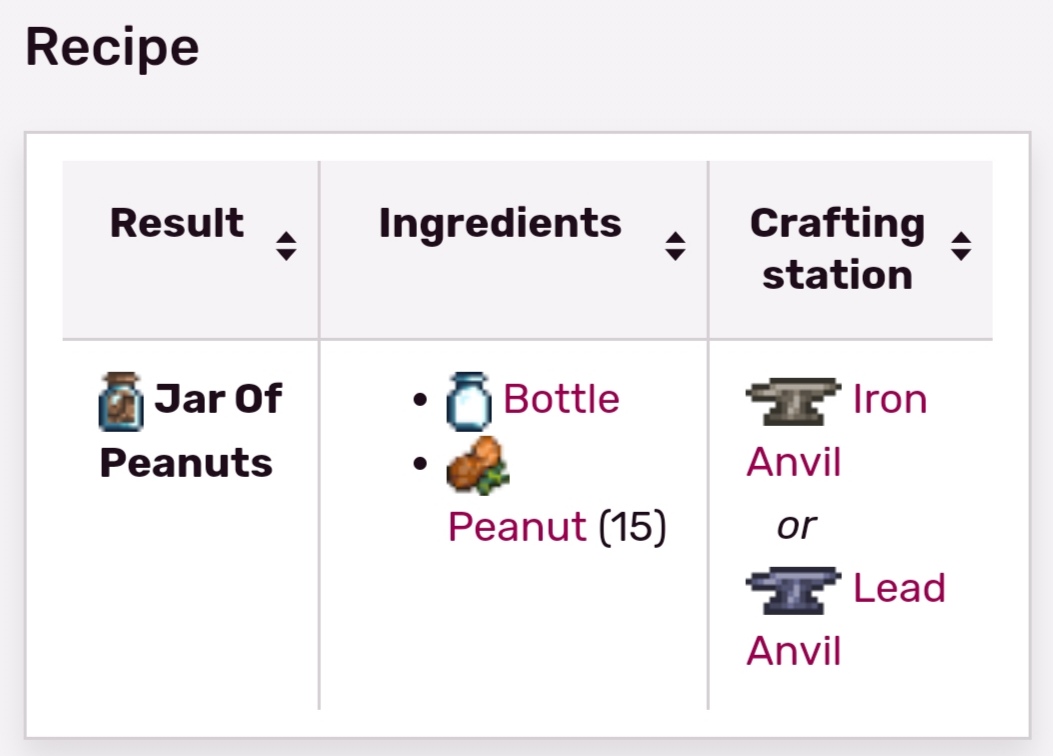Viewport: 1053px width, 756px height.
Task: Click the Bottle ingredient icon
Action: [469, 401]
